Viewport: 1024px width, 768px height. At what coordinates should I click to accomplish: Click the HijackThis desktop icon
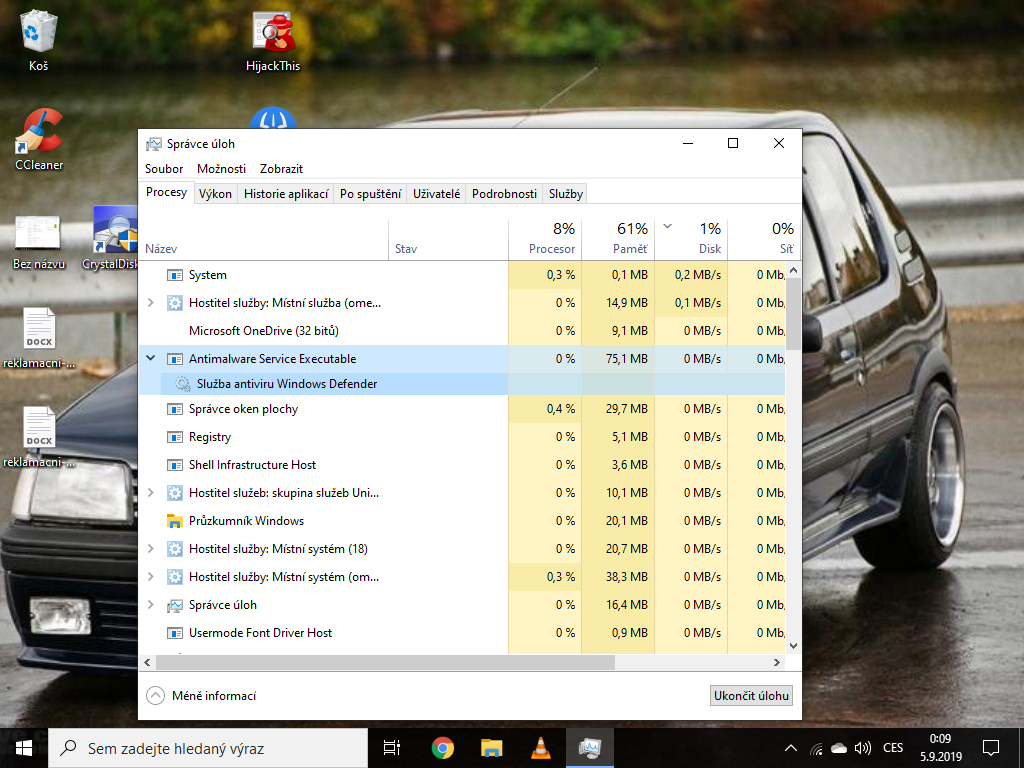pyautogui.click(x=272, y=40)
